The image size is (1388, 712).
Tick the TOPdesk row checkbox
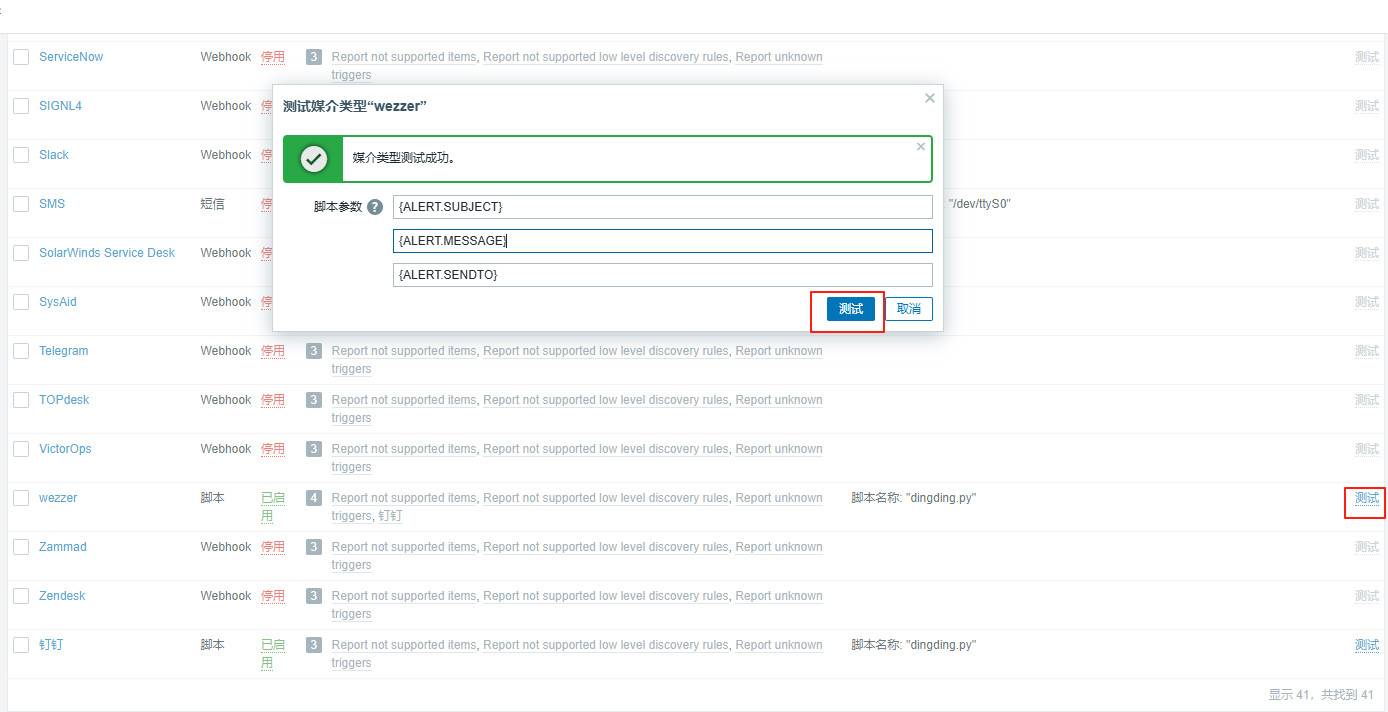[x=21, y=400]
